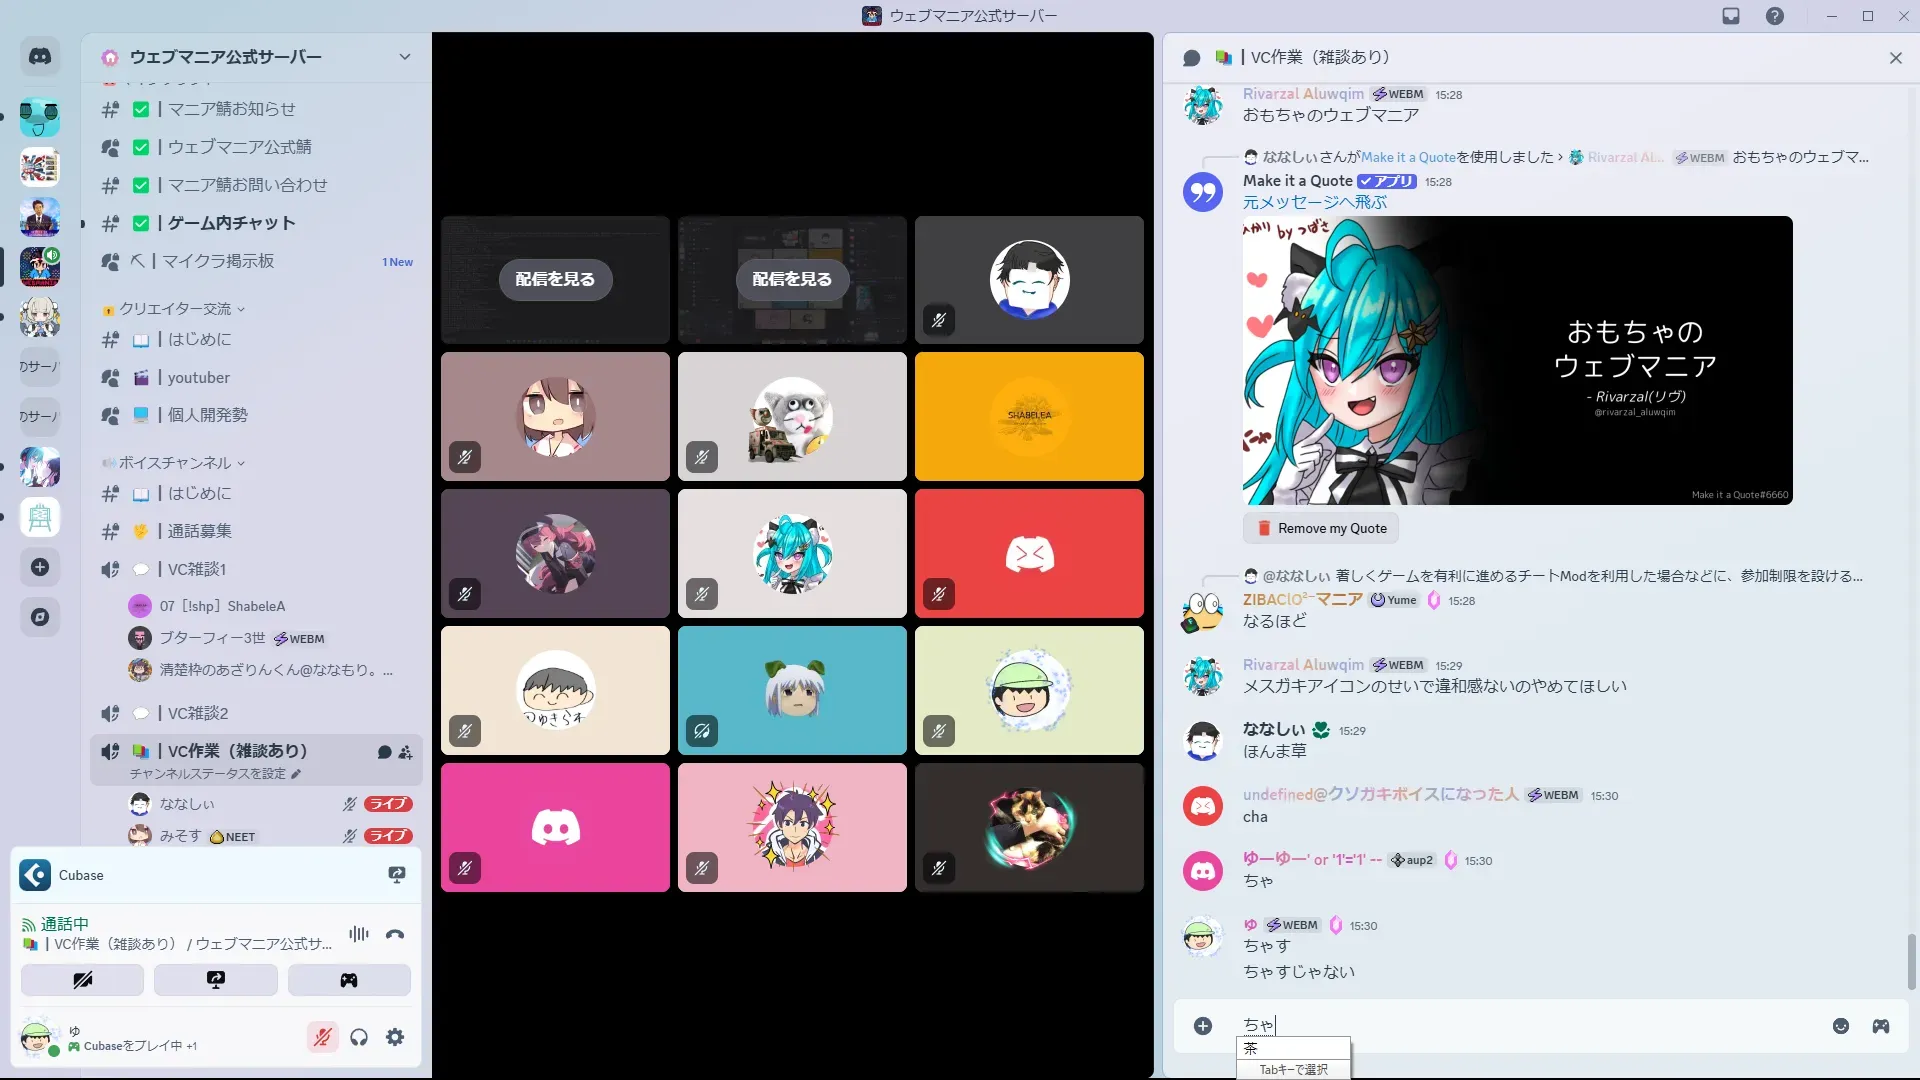Start an activity with gamepad button
The image size is (1920, 1080).
348,980
